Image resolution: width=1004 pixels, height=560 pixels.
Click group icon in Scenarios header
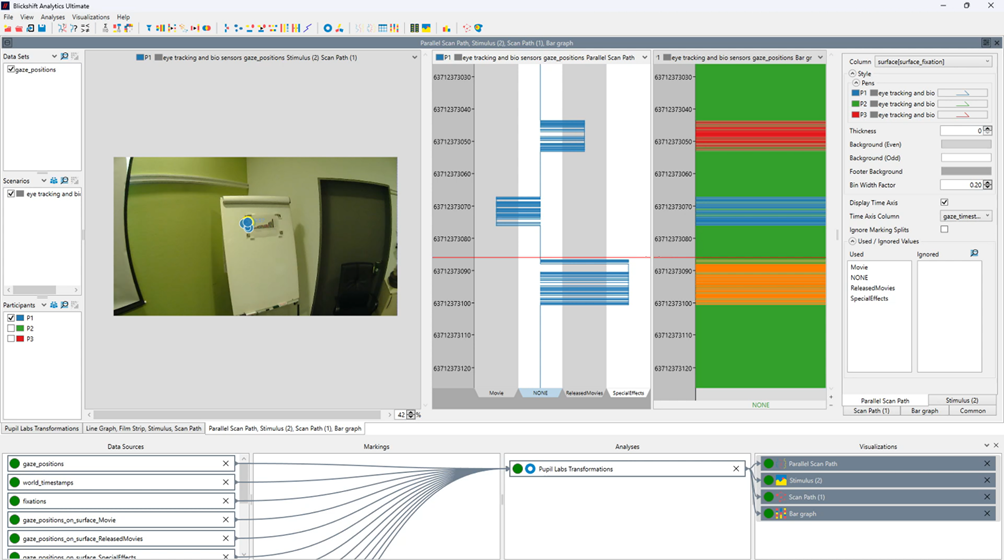(x=54, y=180)
